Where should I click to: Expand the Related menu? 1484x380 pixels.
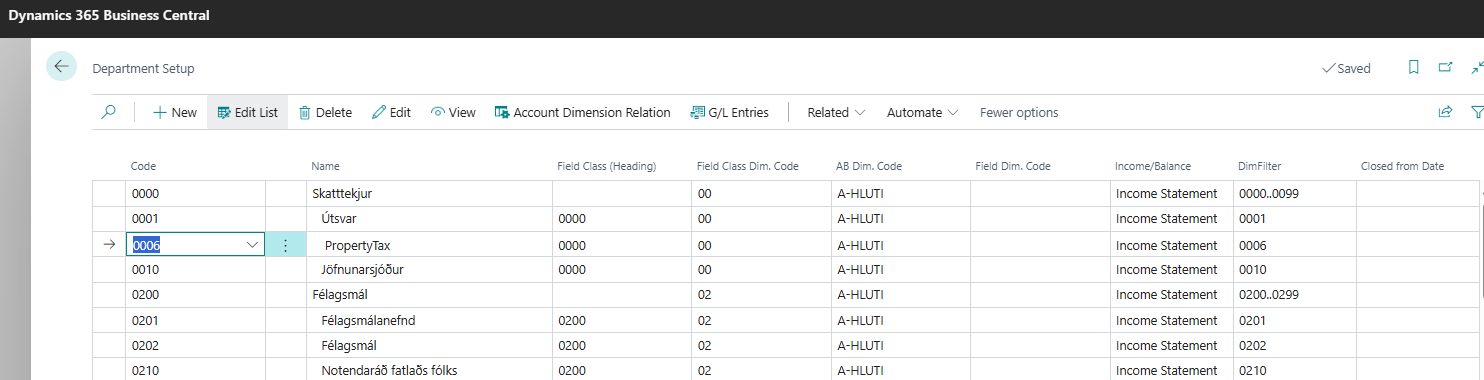[836, 112]
